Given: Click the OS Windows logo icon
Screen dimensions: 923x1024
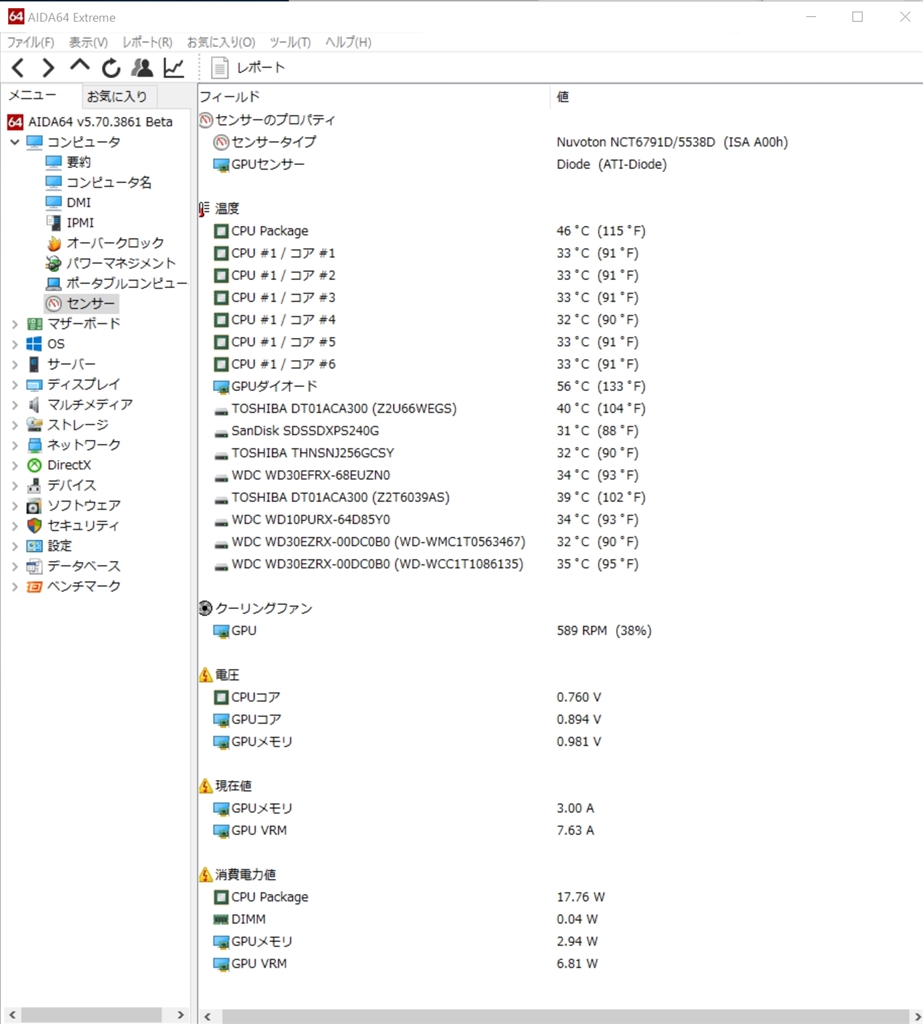Looking at the screenshot, I should 35,344.
